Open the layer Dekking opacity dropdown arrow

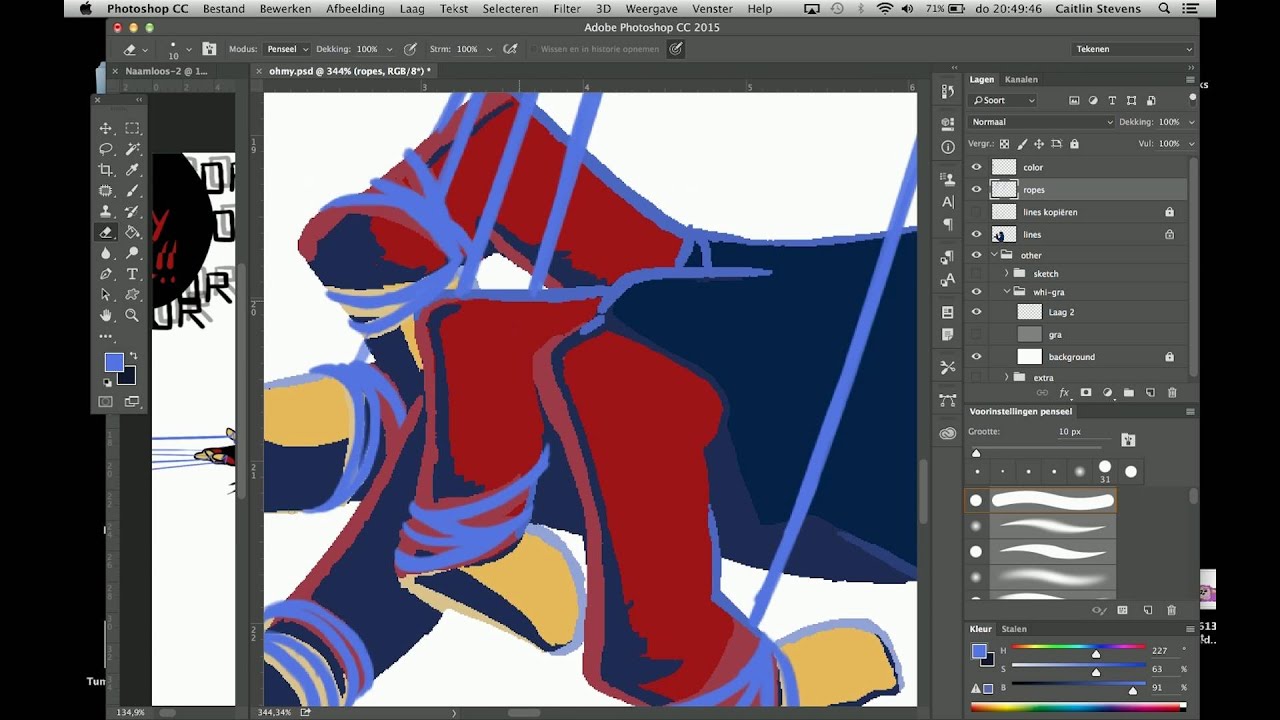click(1190, 122)
